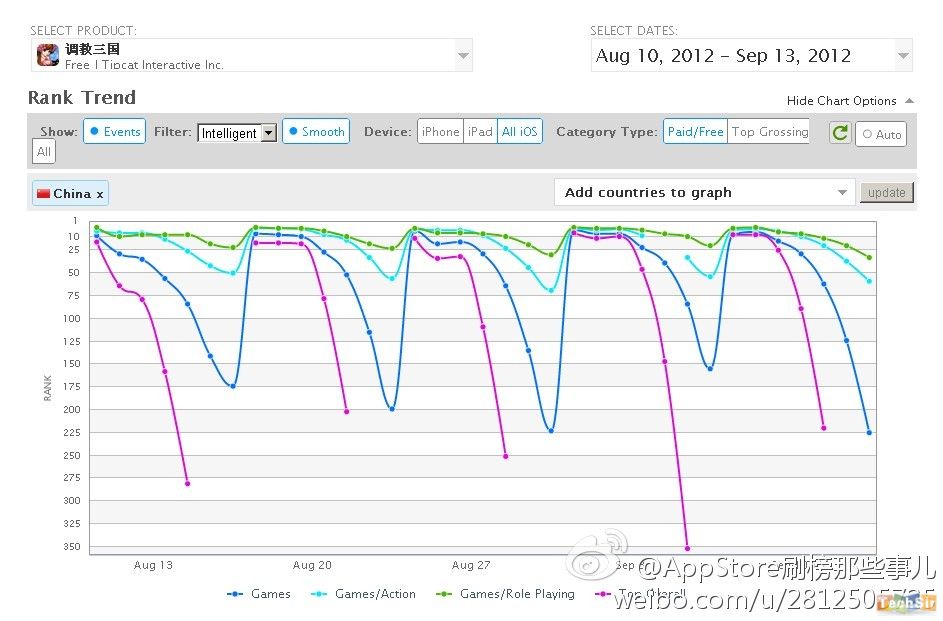Viewport: 943px width, 621px height.
Task: Collapse chart options with the triangle
Action: point(909,100)
